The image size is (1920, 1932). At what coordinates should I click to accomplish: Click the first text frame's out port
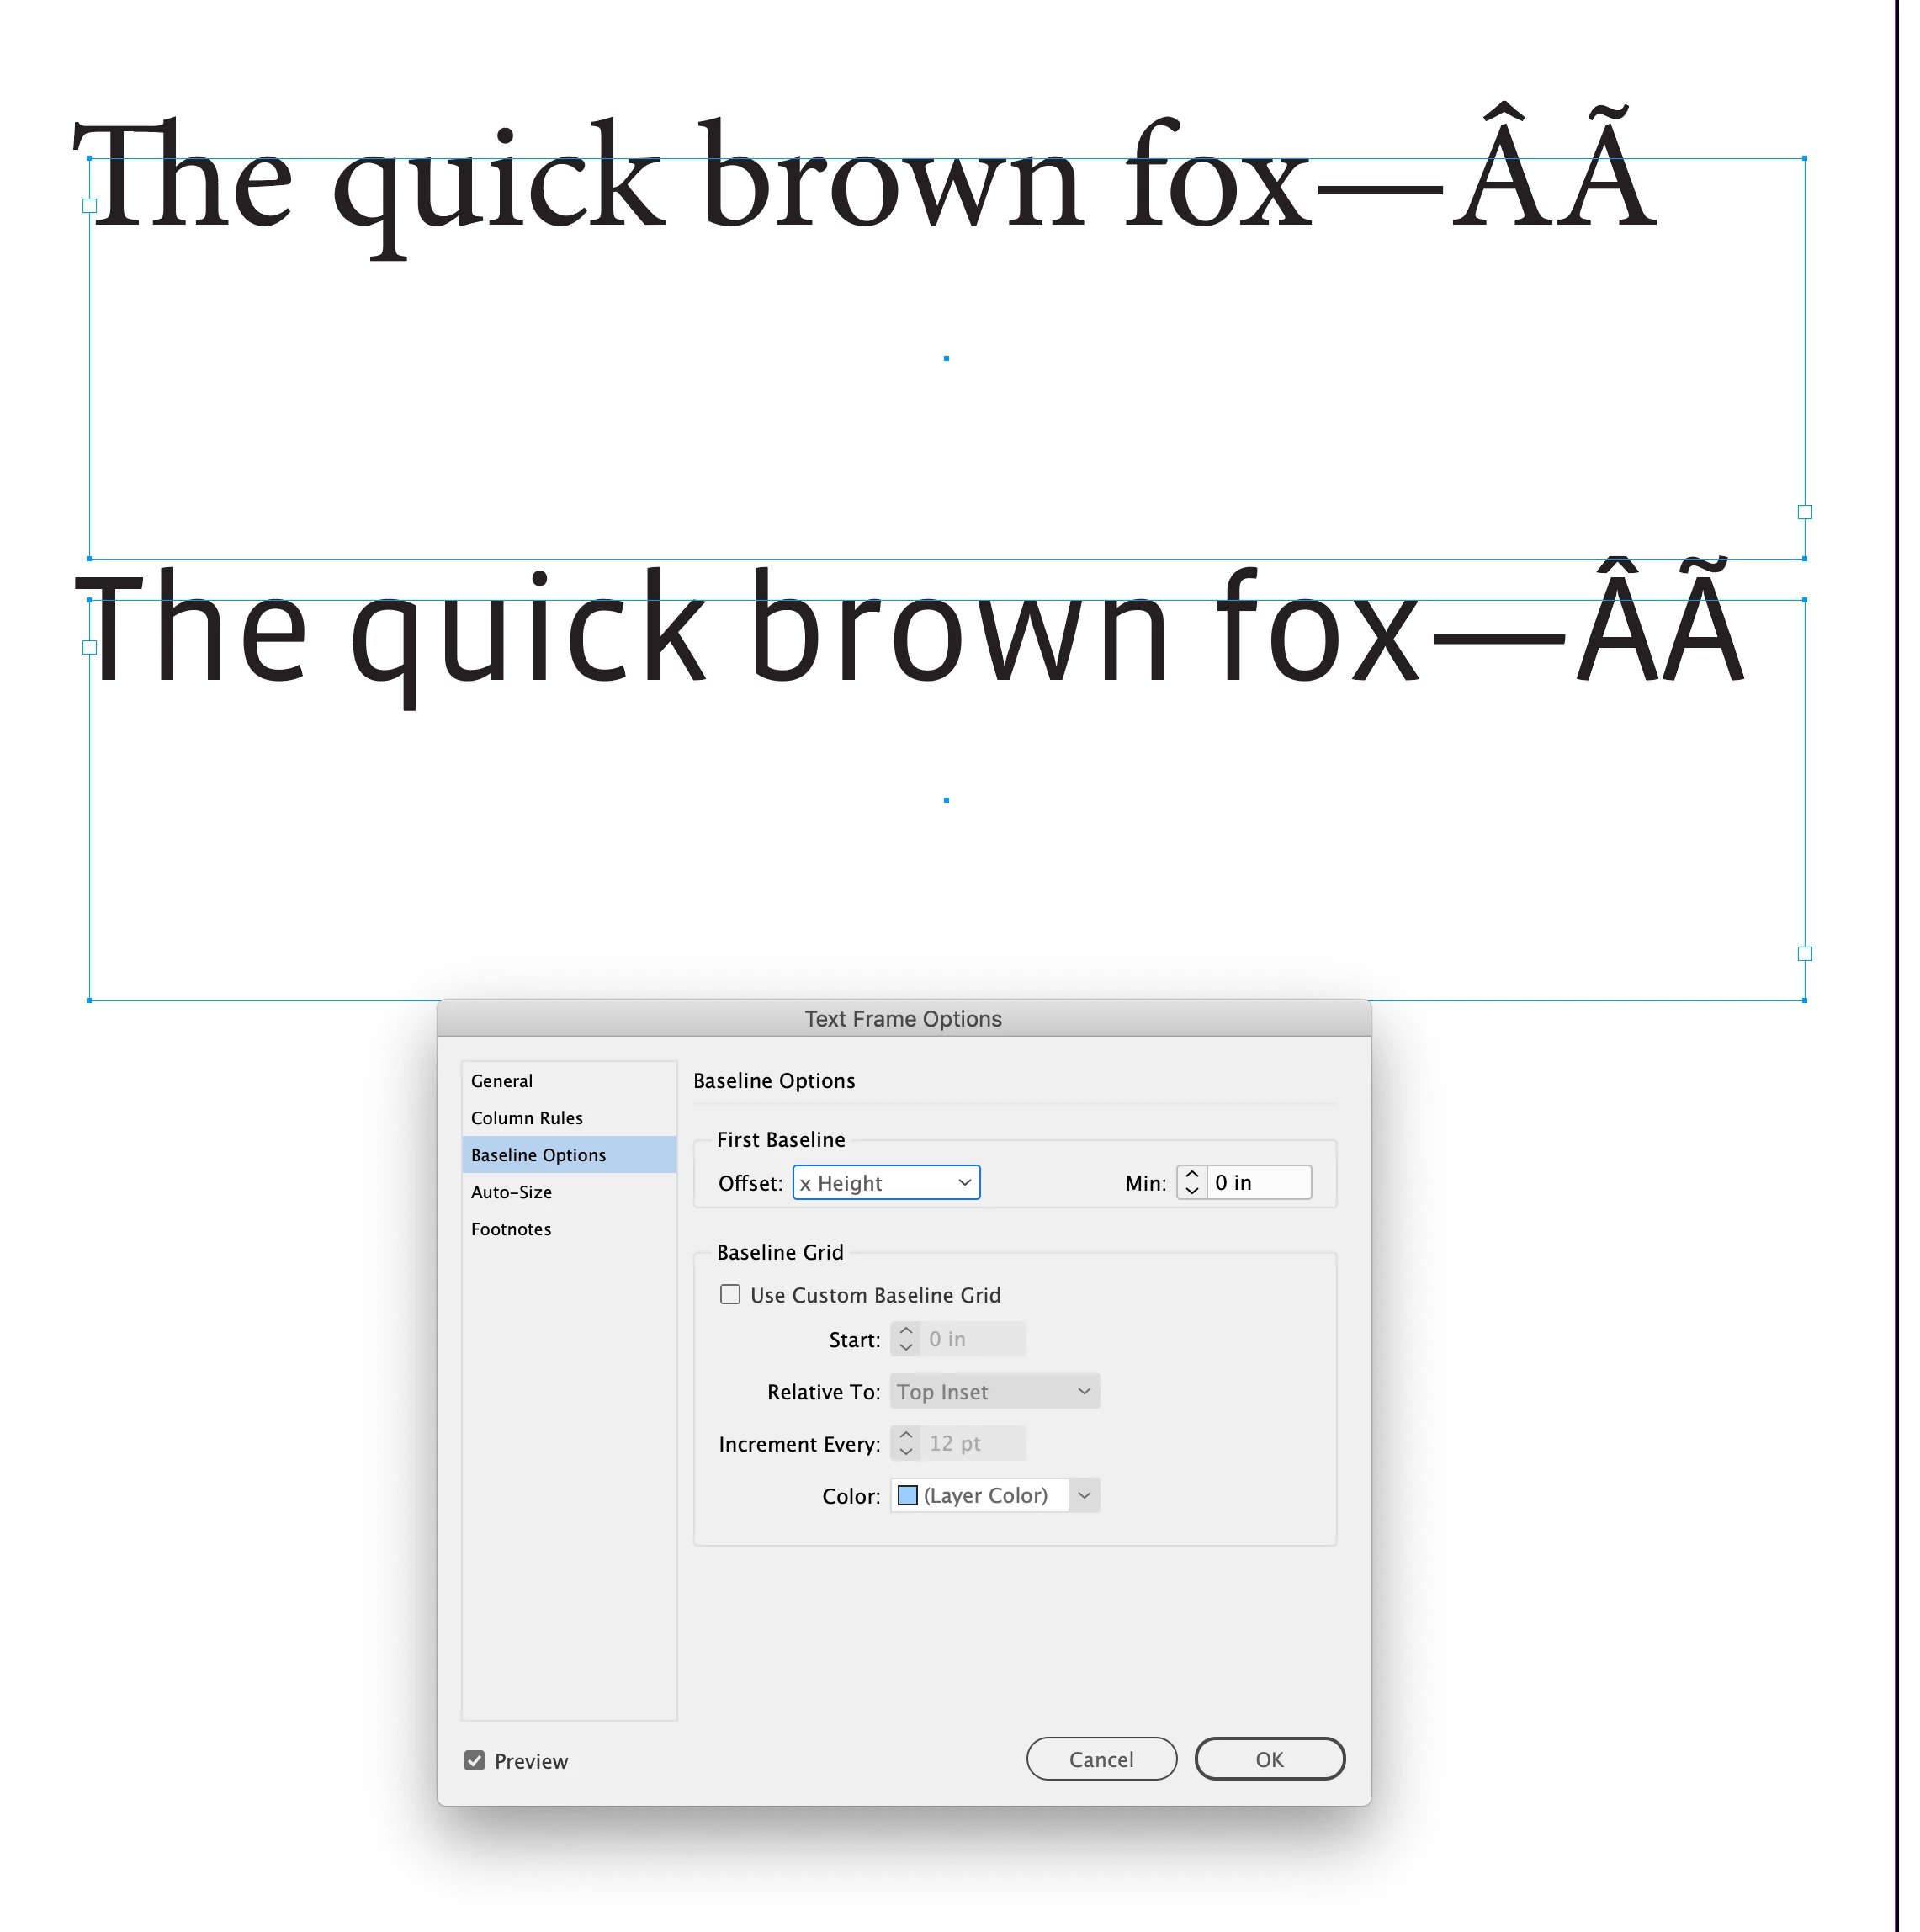point(1805,512)
